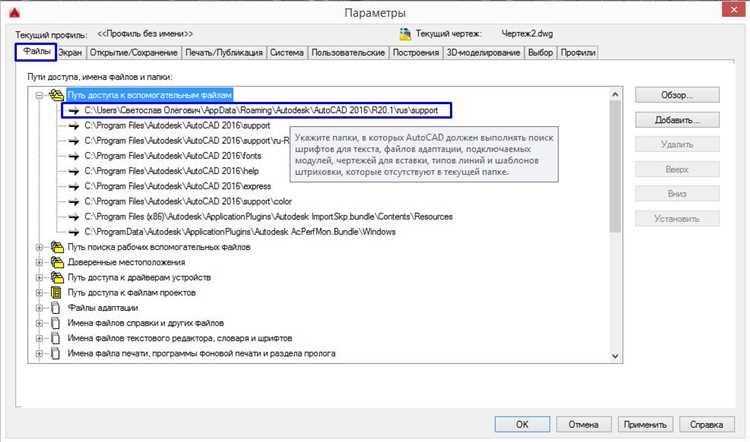Viewport: 750px width, 442px height.
Task: Select path ending in ImportSkp.bundle\Contents\Resources
Action: click(268, 217)
